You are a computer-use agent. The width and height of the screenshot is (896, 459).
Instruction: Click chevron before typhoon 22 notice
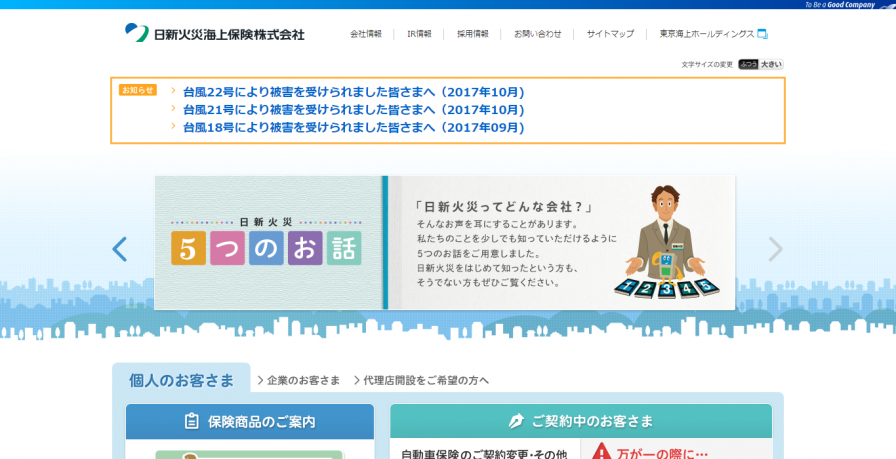tap(173, 90)
